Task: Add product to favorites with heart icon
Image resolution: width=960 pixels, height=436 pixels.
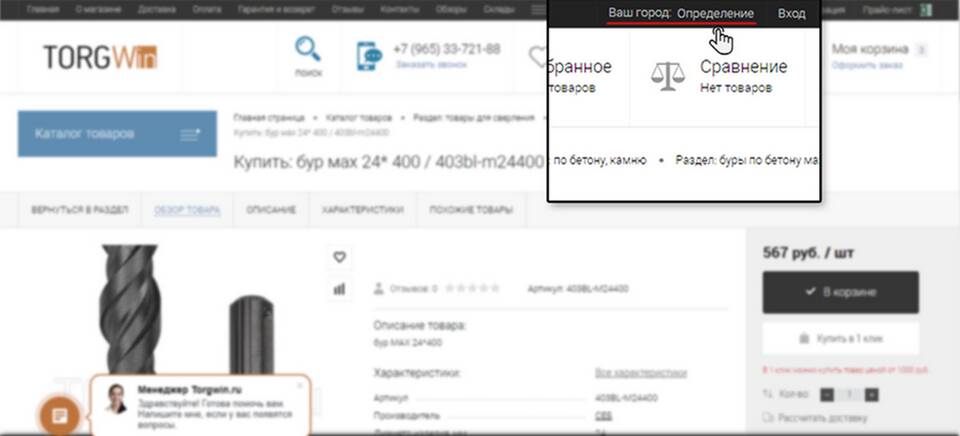Action: (x=339, y=257)
